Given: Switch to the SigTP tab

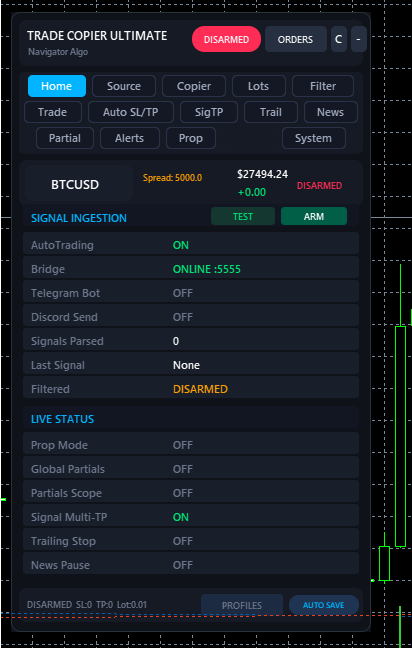Looking at the screenshot, I should [x=209, y=112].
